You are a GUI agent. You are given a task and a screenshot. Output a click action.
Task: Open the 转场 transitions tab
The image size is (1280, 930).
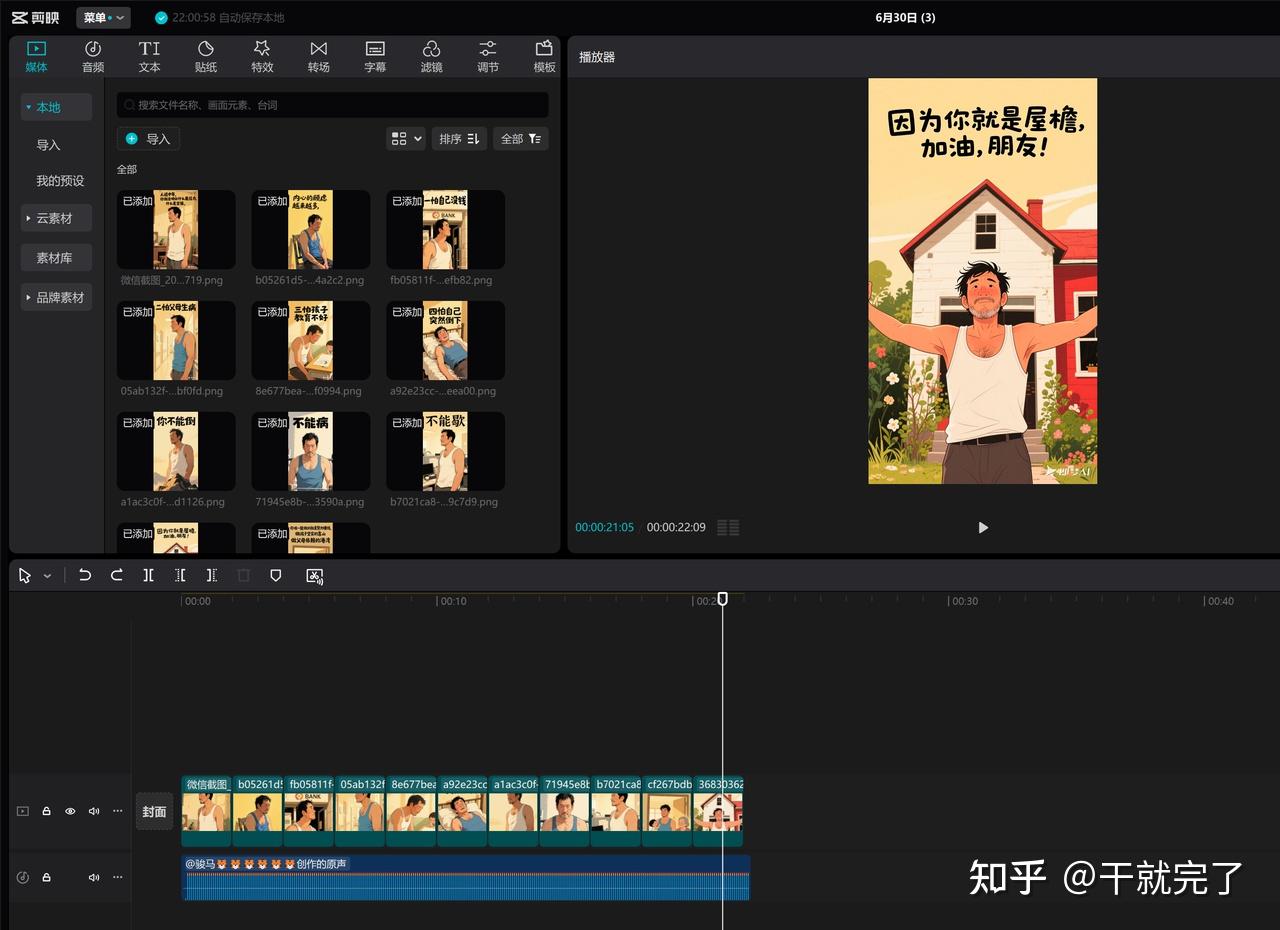point(319,57)
